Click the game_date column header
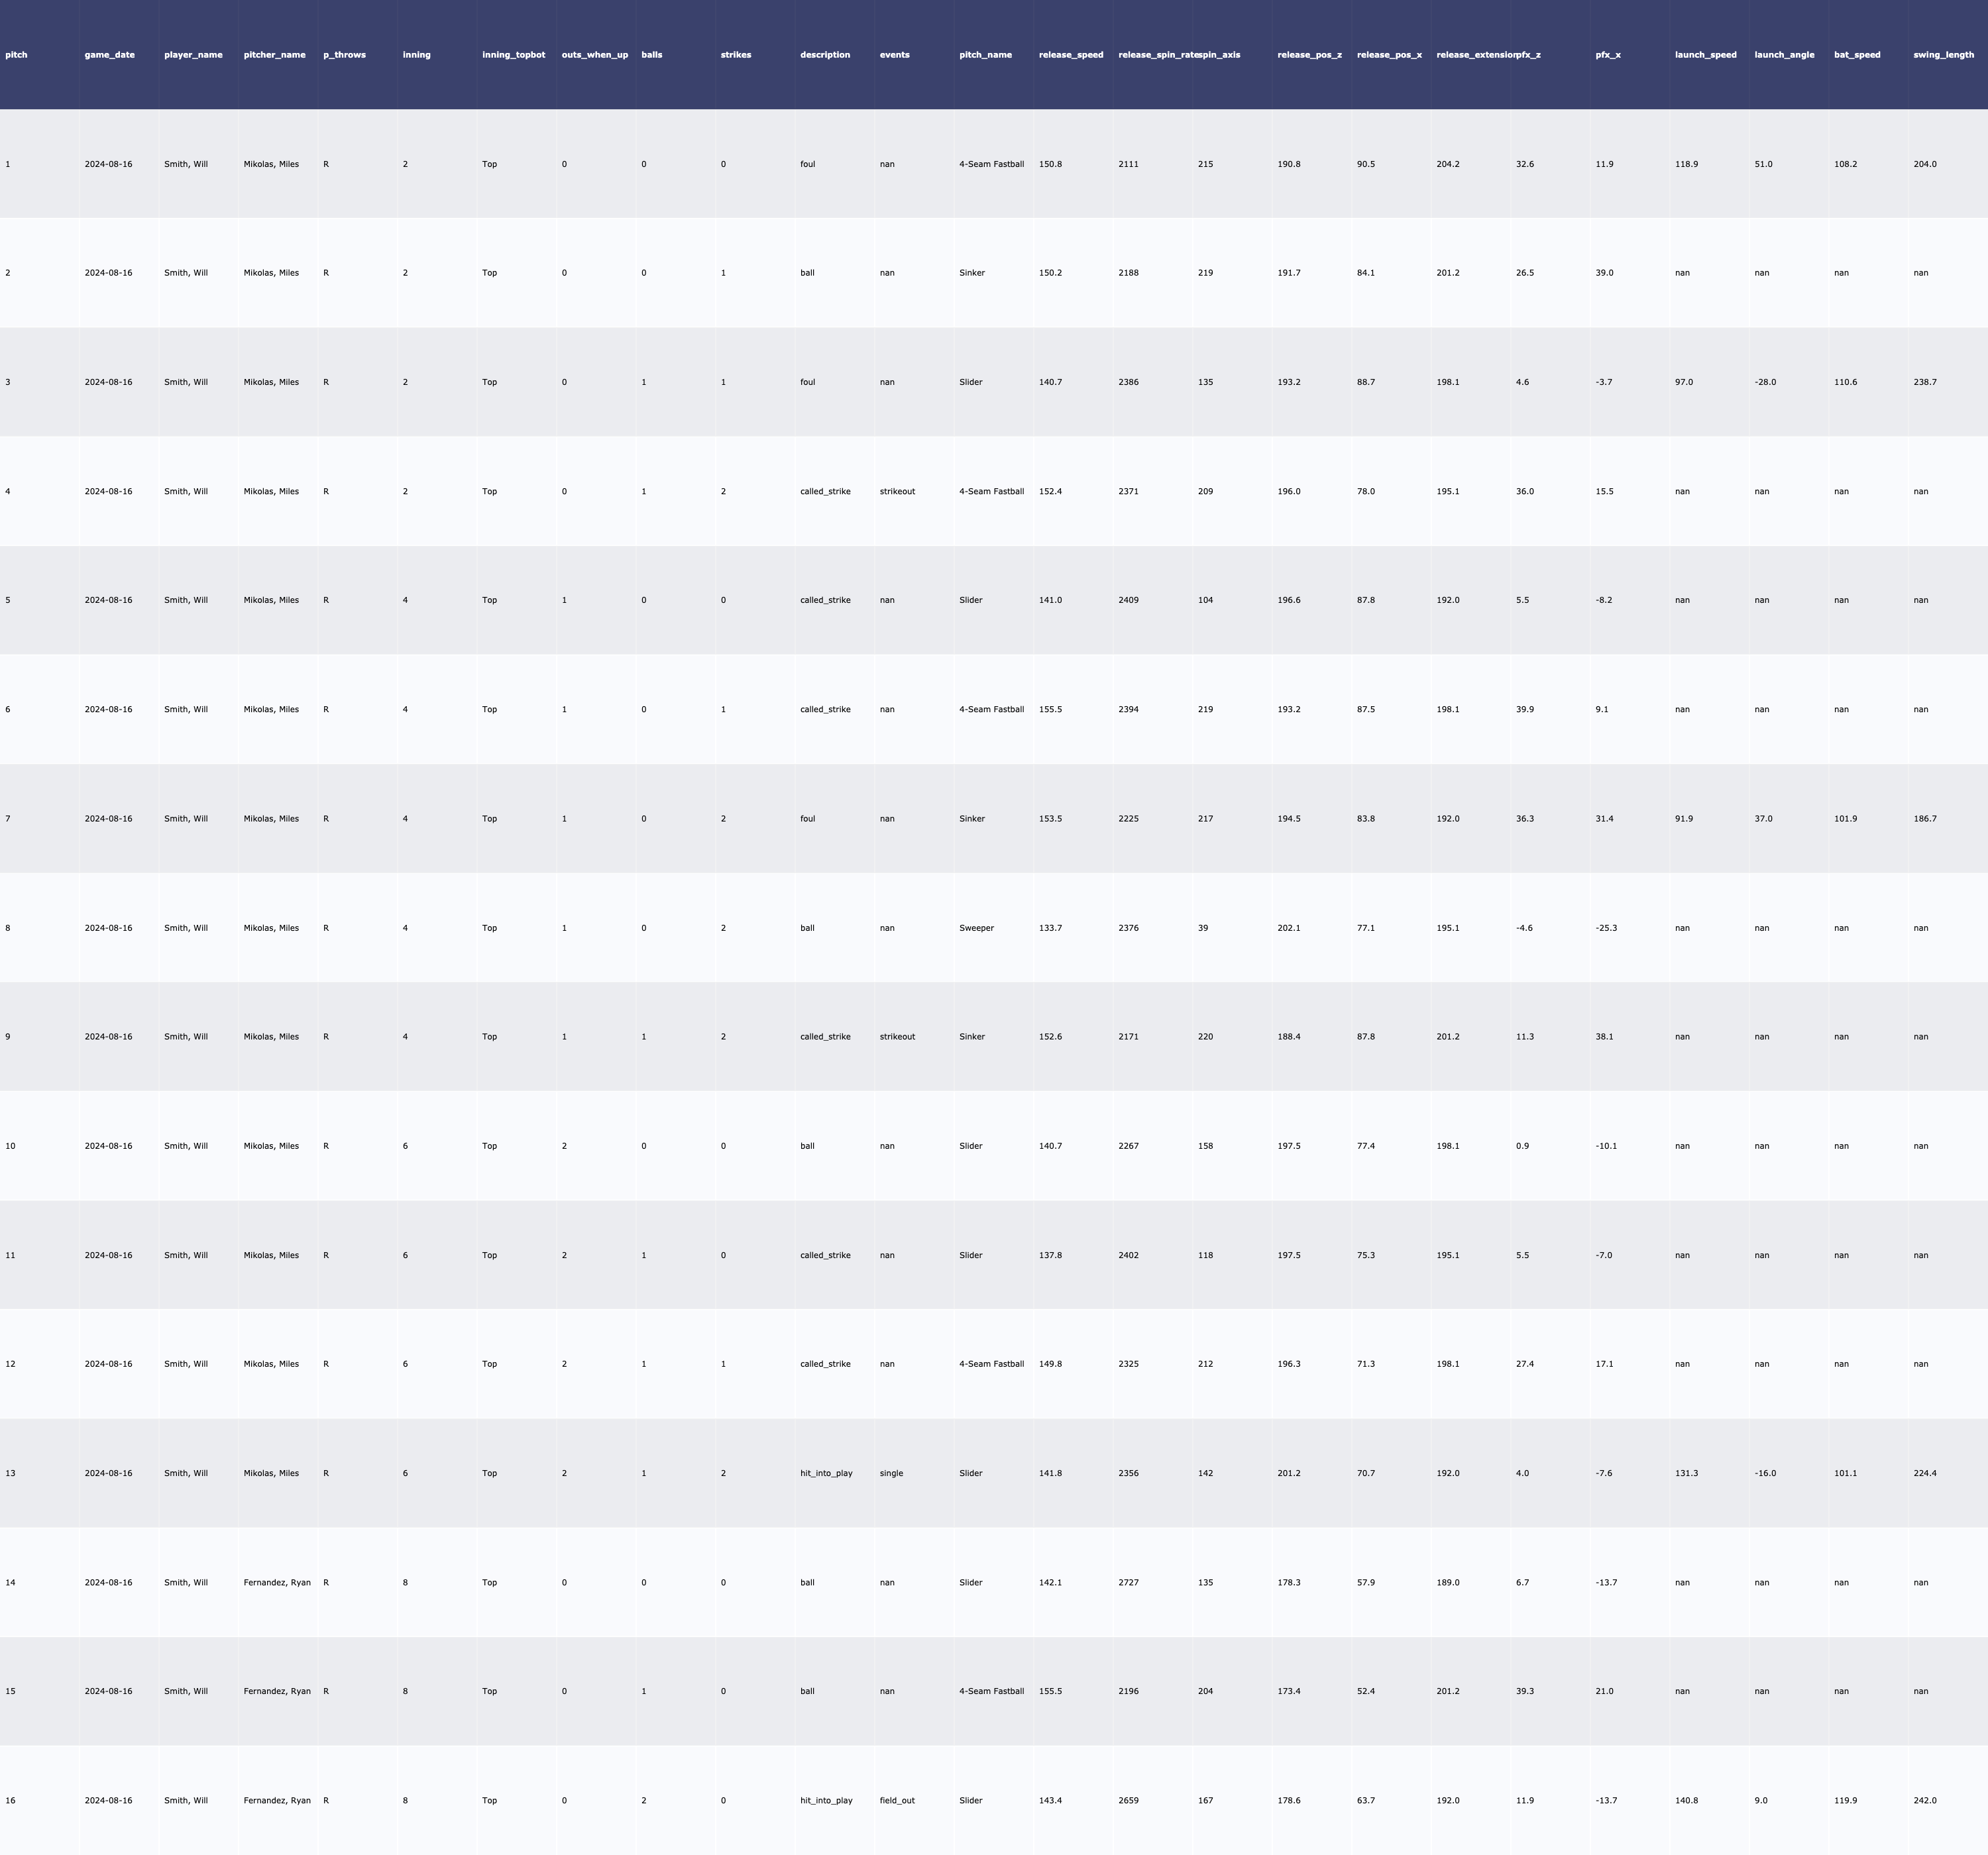Screen dimensions: 1988x1855 click(x=109, y=55)
